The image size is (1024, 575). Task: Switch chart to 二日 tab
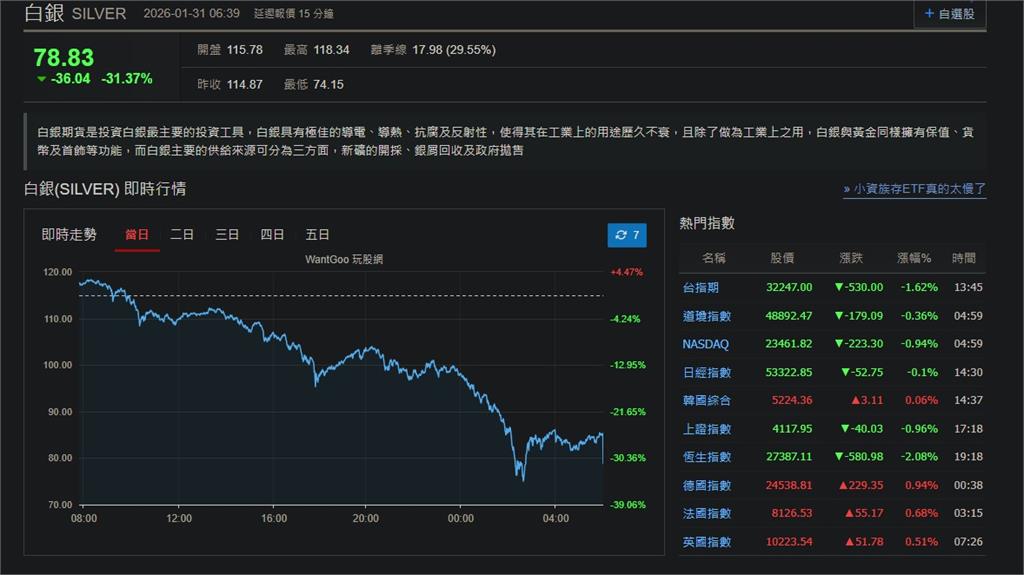coord(182,235)
